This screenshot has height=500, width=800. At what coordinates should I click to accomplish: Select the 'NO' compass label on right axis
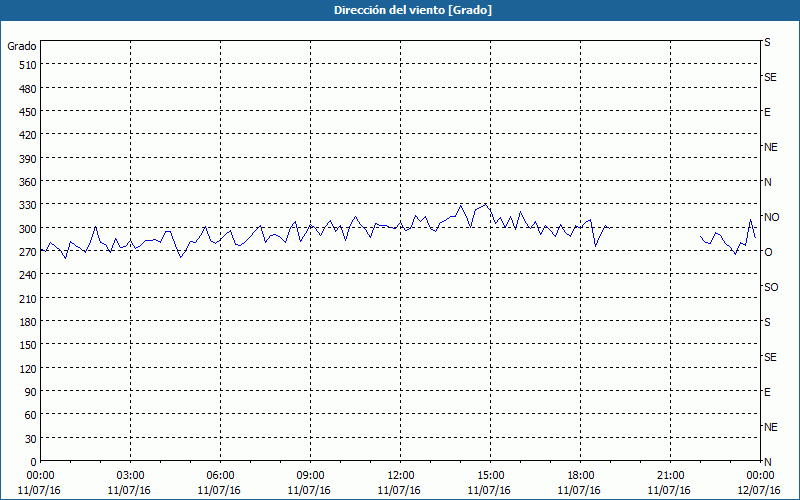(x=772, y=217)
